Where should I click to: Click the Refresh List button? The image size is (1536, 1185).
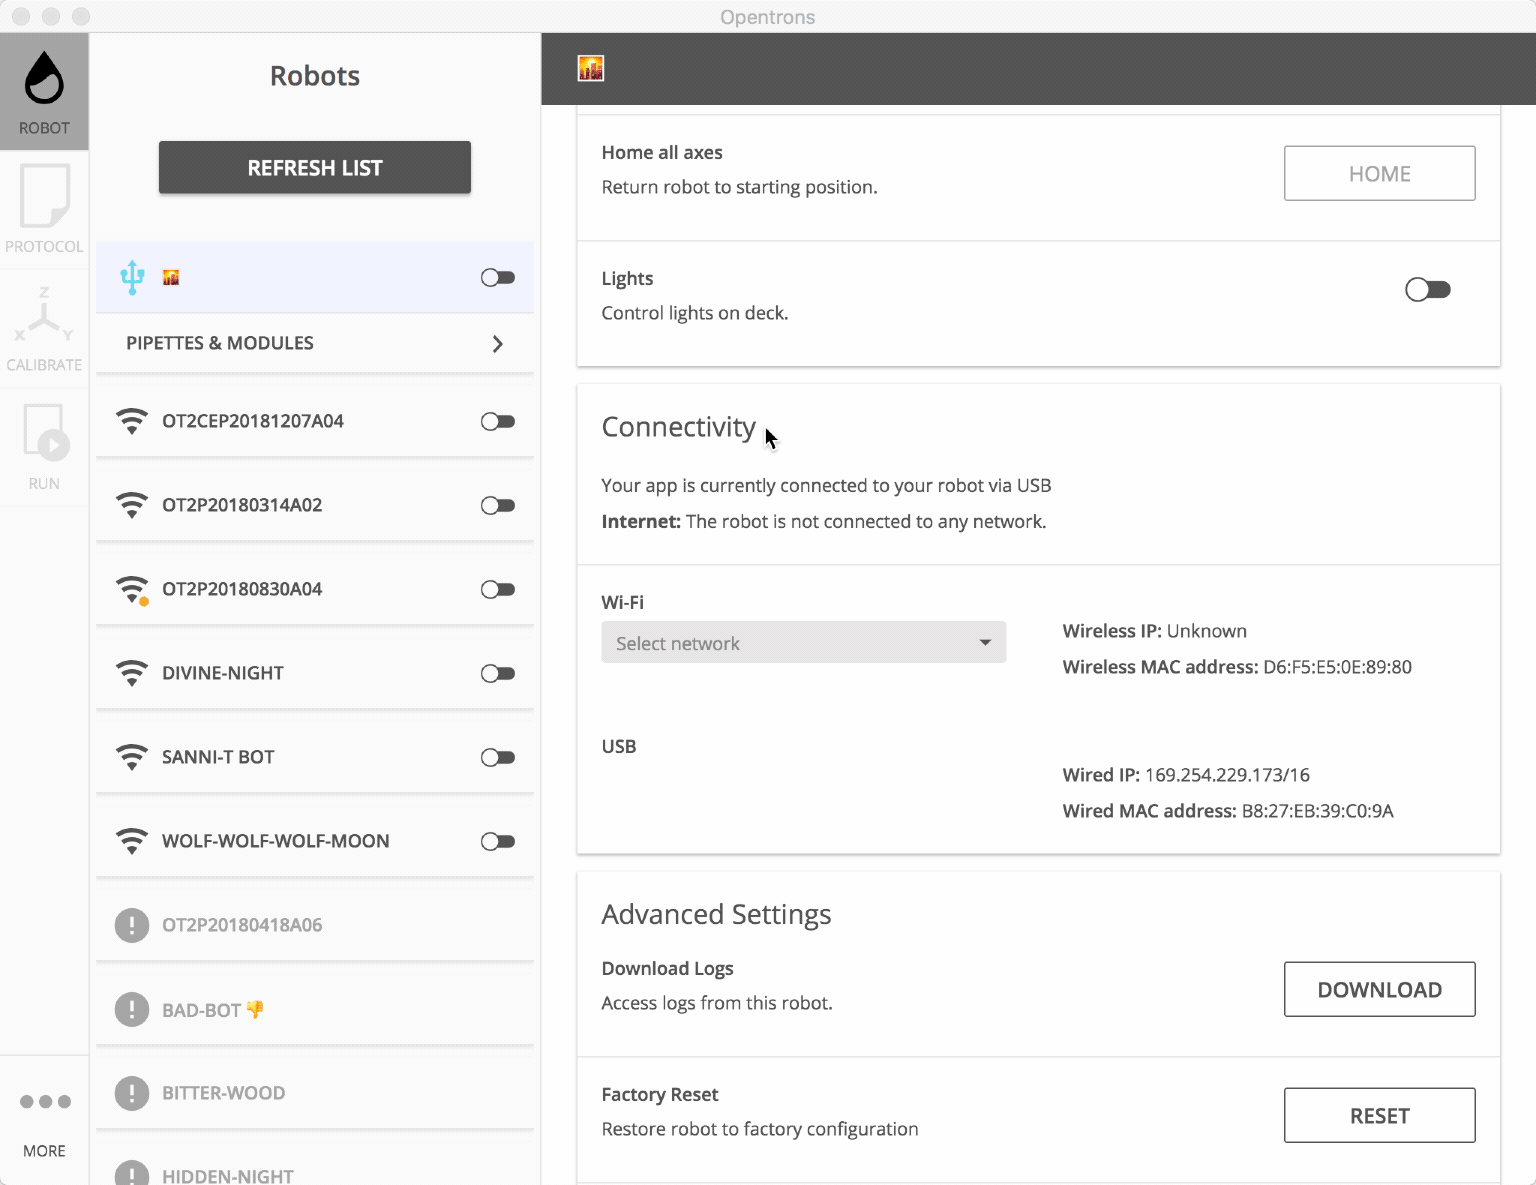(x=315, y=167)
